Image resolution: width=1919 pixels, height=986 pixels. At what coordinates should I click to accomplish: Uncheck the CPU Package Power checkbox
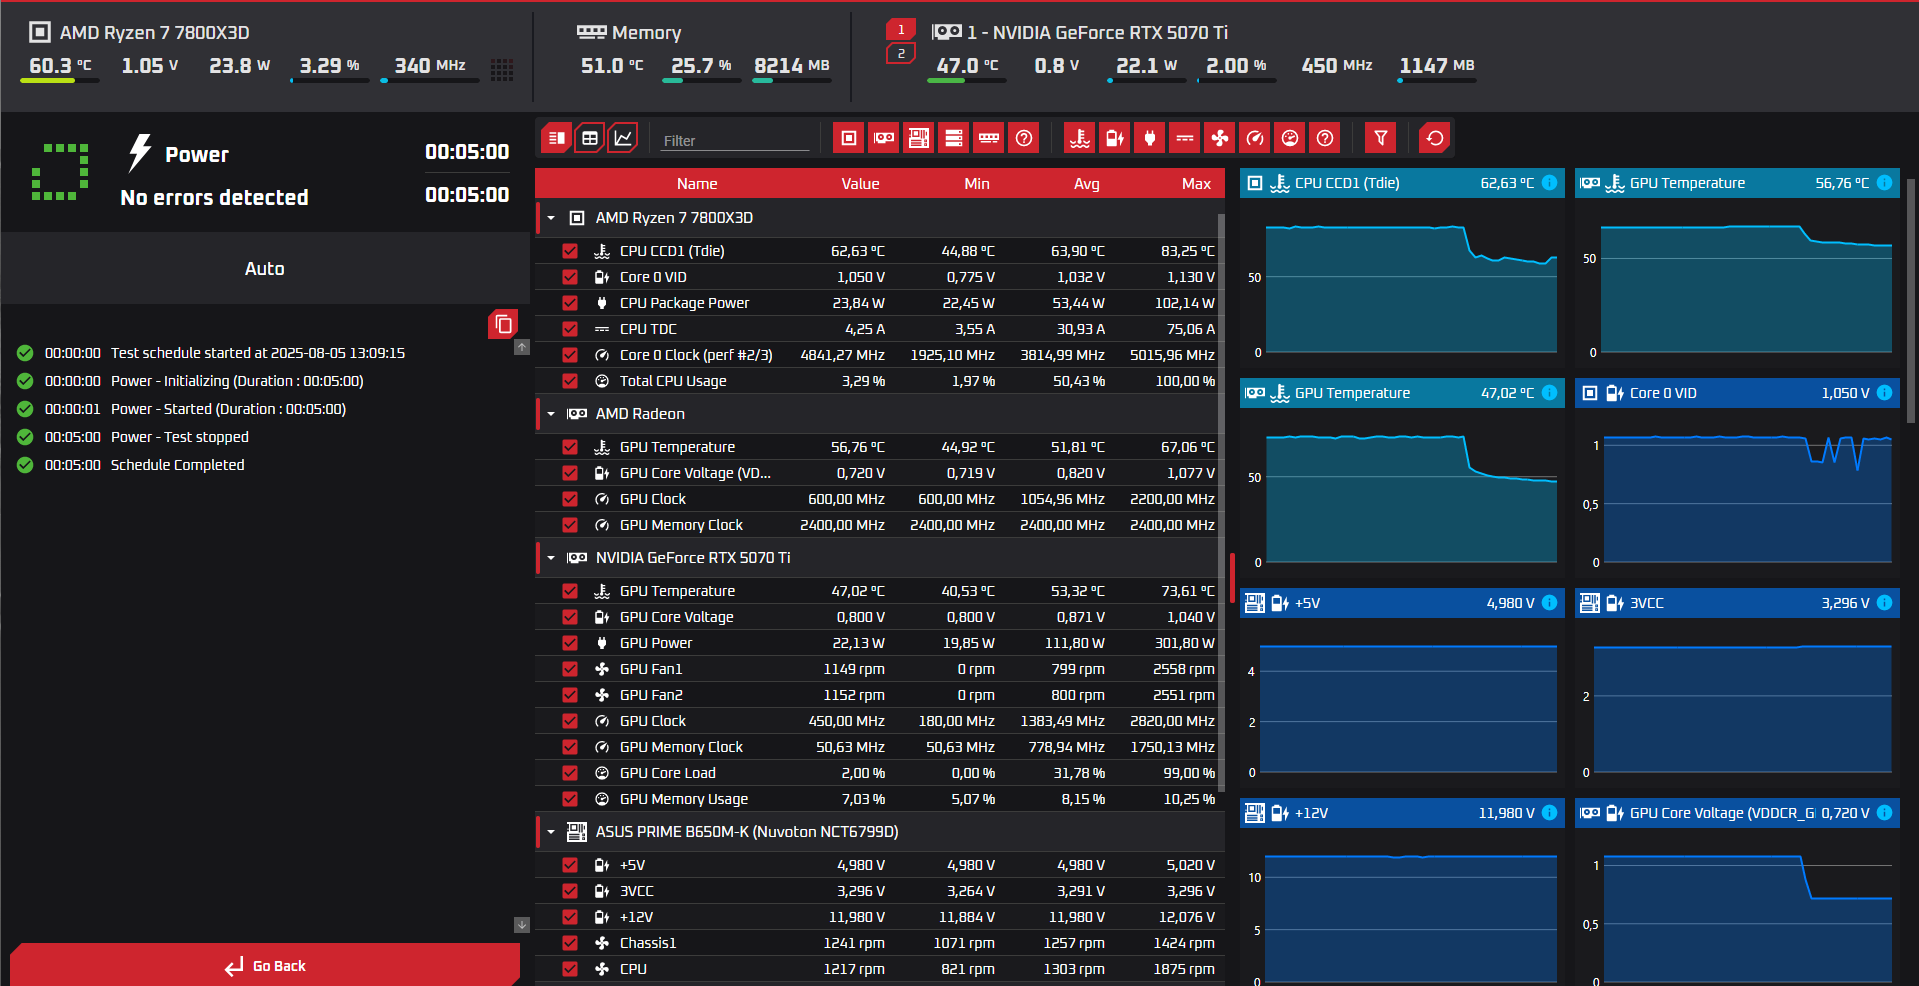pyautogui.click(x=570, y=303)
